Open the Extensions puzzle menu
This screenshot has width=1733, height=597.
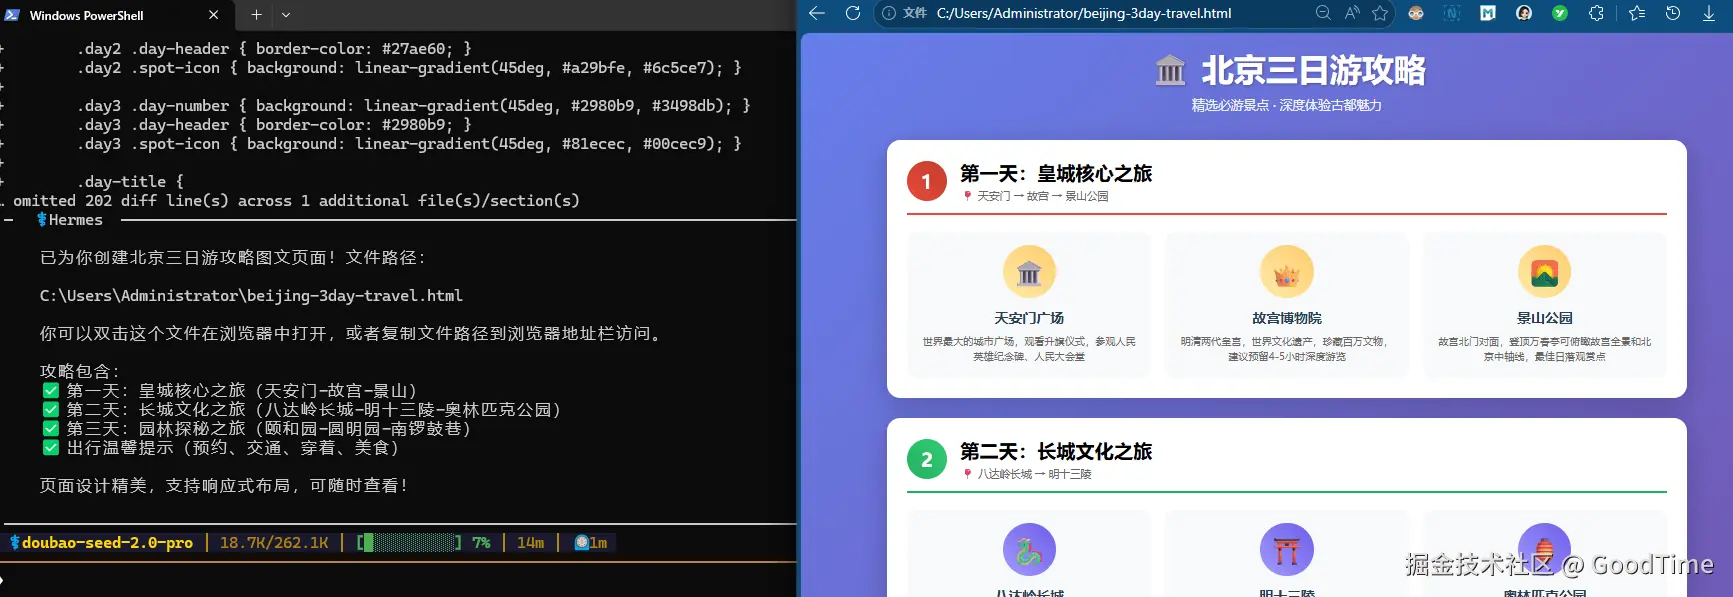pyautogui.click(x=1596, y=13)
